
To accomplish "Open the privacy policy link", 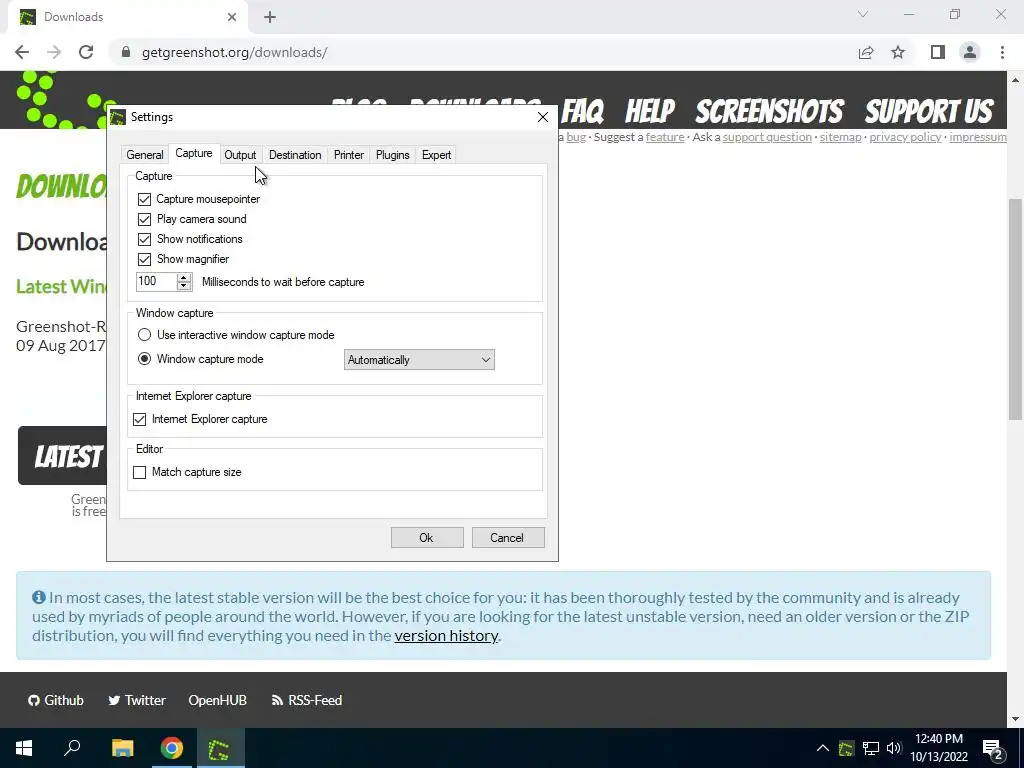I will [x=905, y=137].
